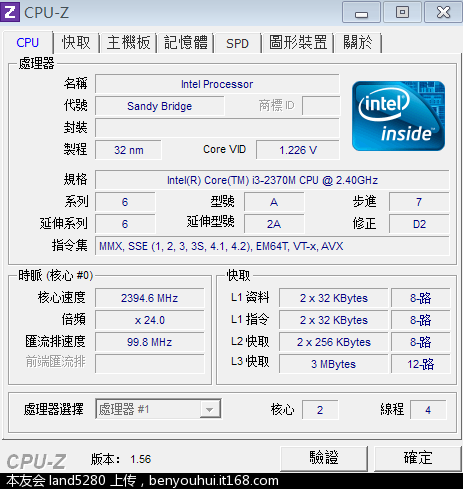
Task: Close the CPU-Z window
Action: pos(443,12)
